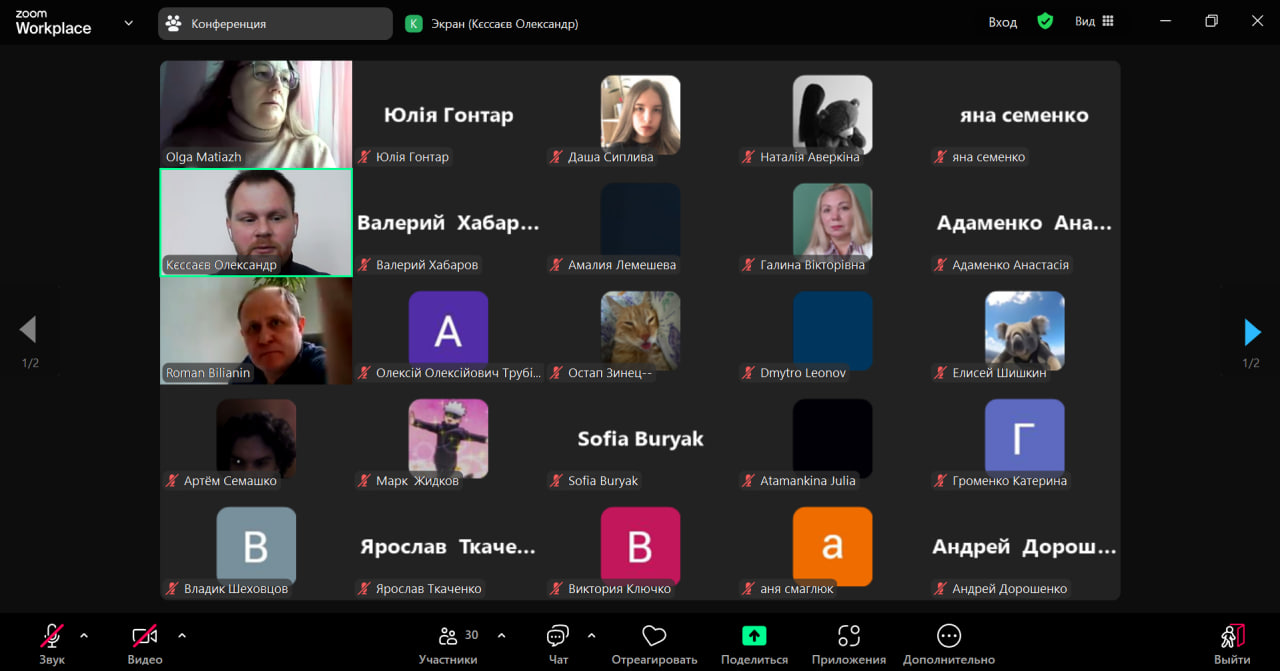1280x671 pixels.
Task: Click muted mic icon beside Адаменко Анастасія
Action: [x=940, y=265]
